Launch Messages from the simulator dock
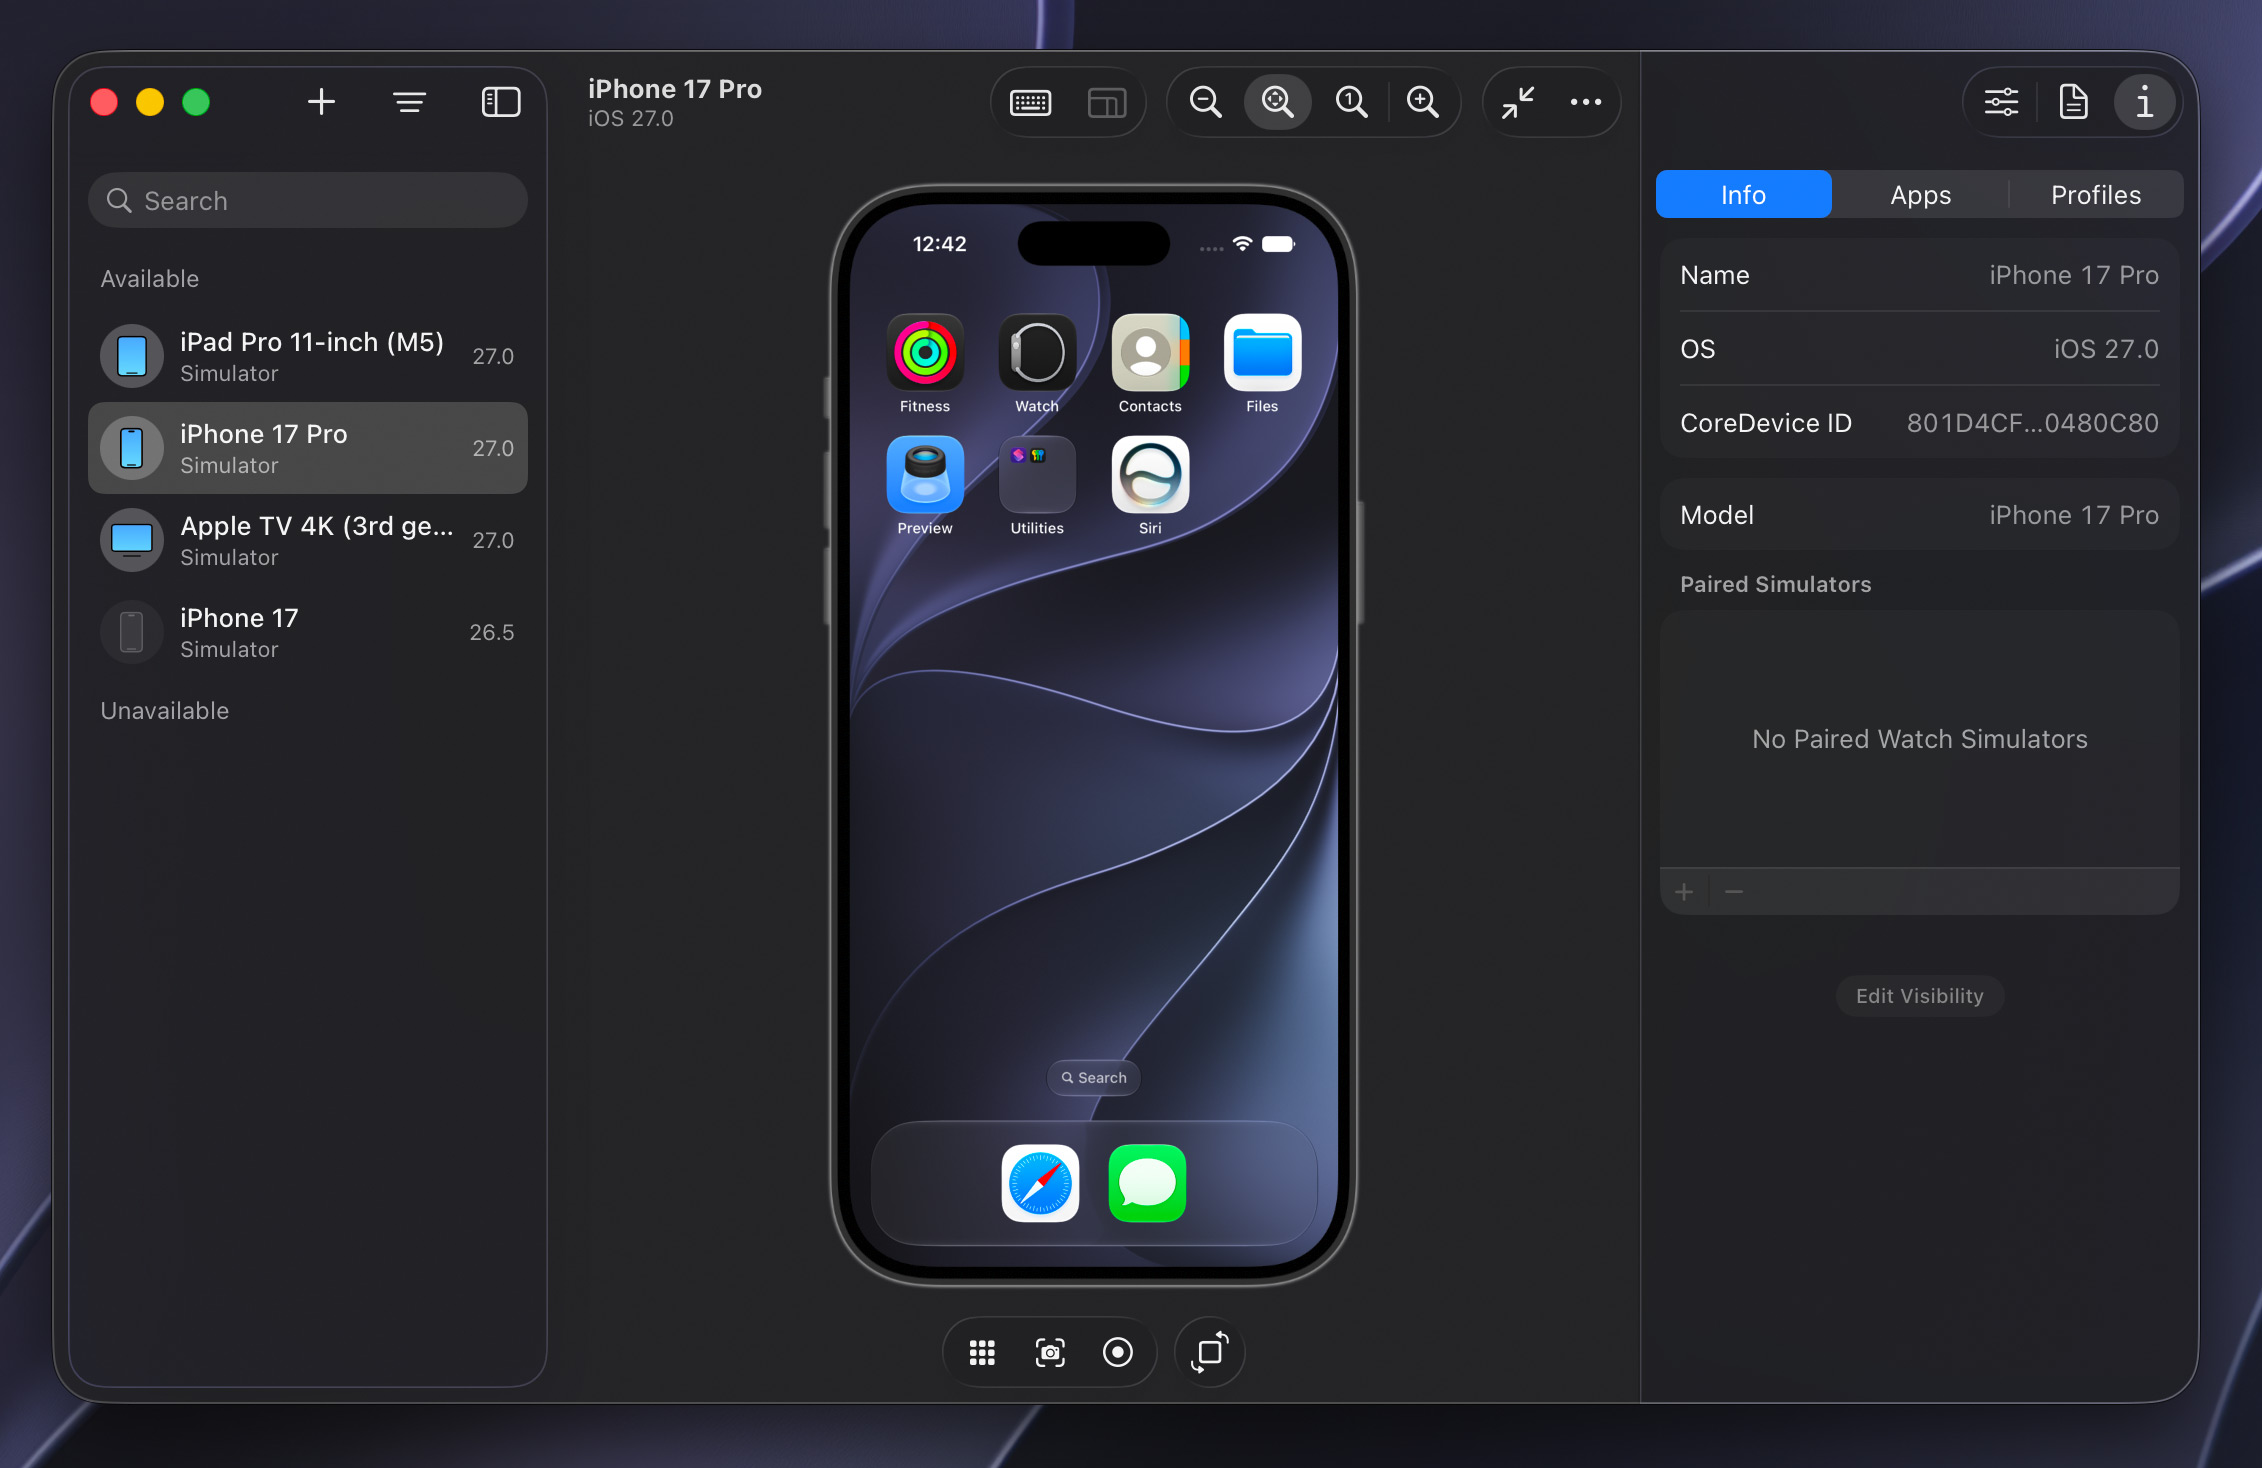 click(x=1147, y=1183)
